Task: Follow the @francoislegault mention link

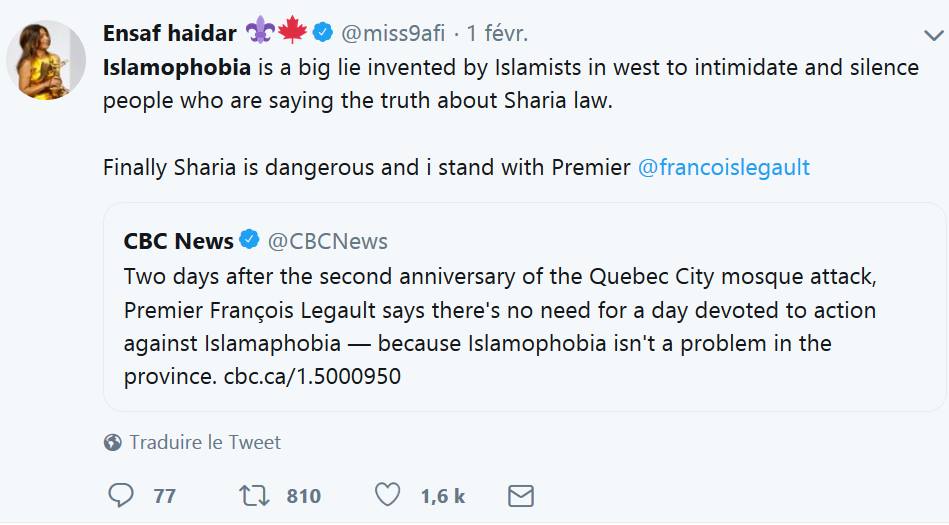Action: pos(723,167)
